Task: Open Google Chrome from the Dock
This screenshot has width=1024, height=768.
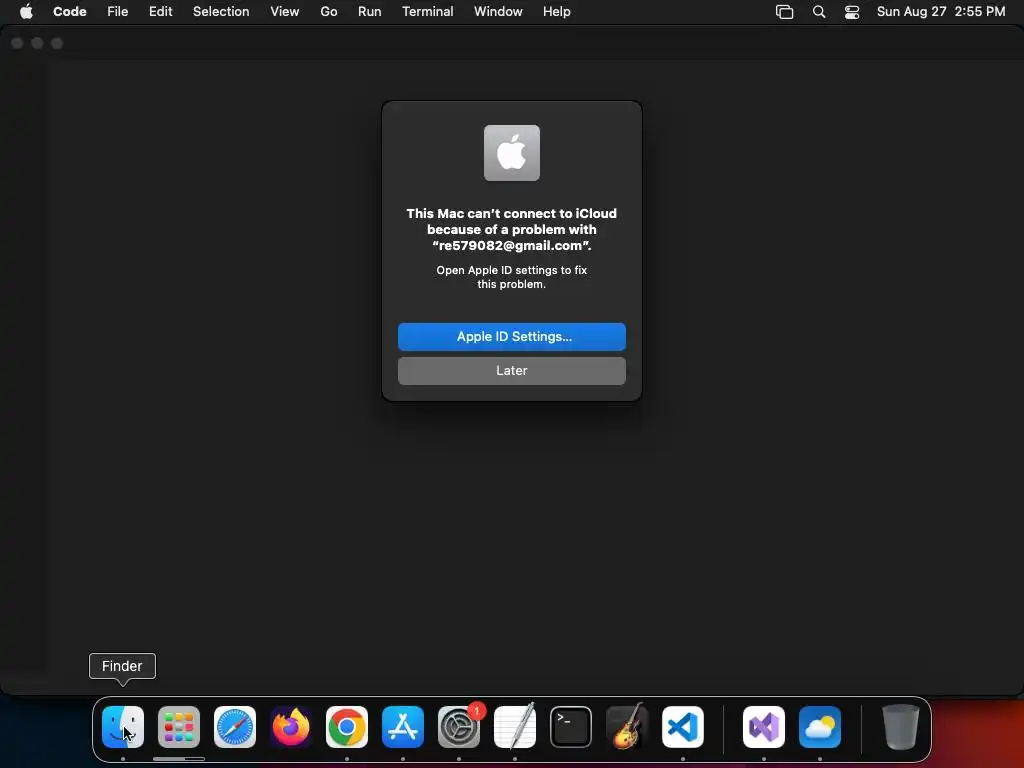Action: coord(347,727)
